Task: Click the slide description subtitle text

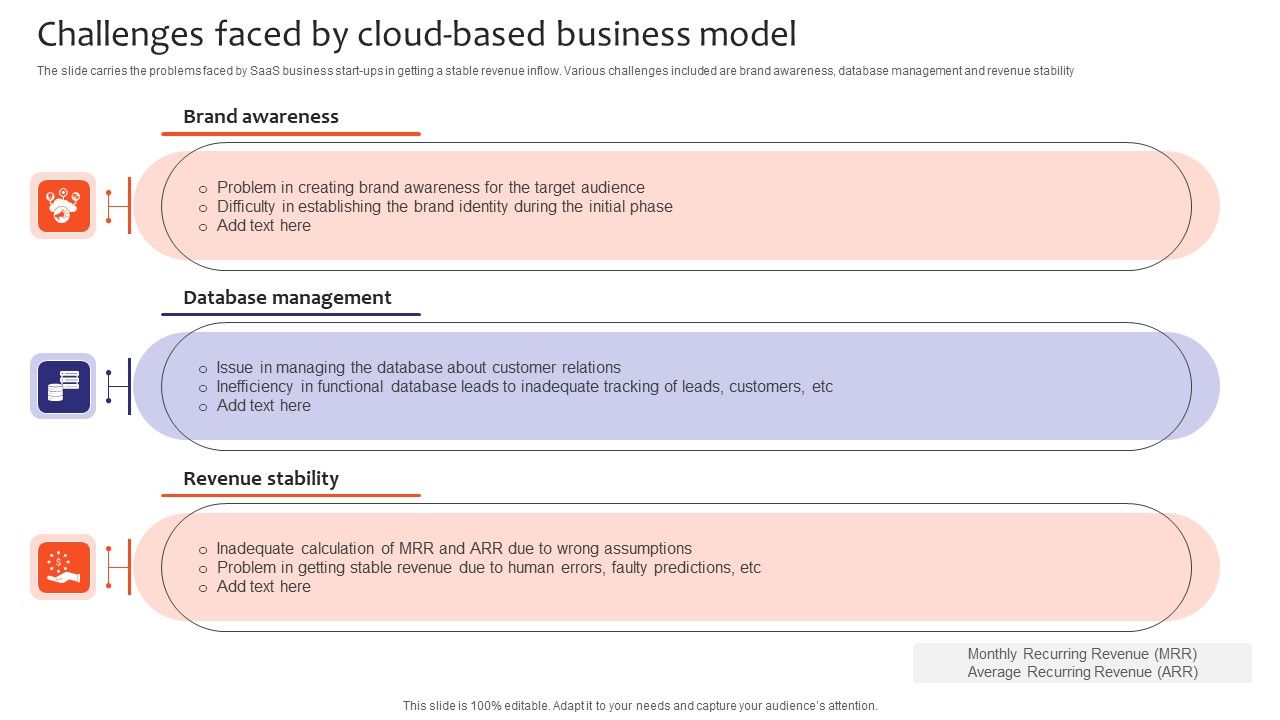Action: (x=555, y=71)
